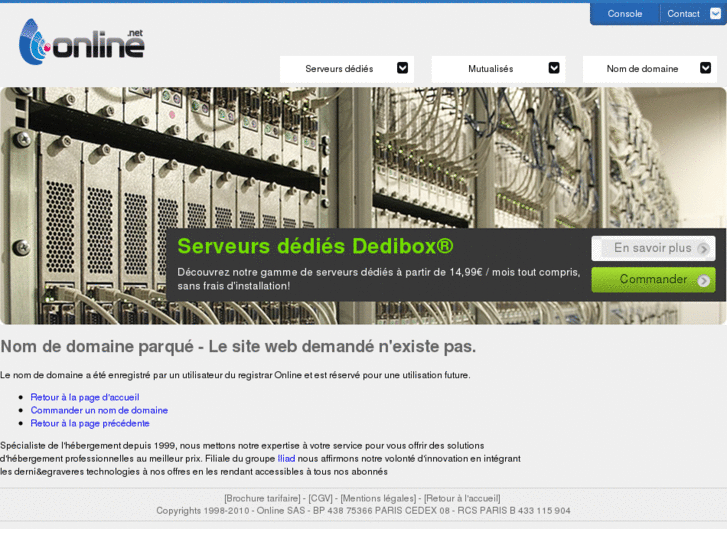
Task: Expand the Serveurs dédiés dropdown arrow
Action: 402,68
